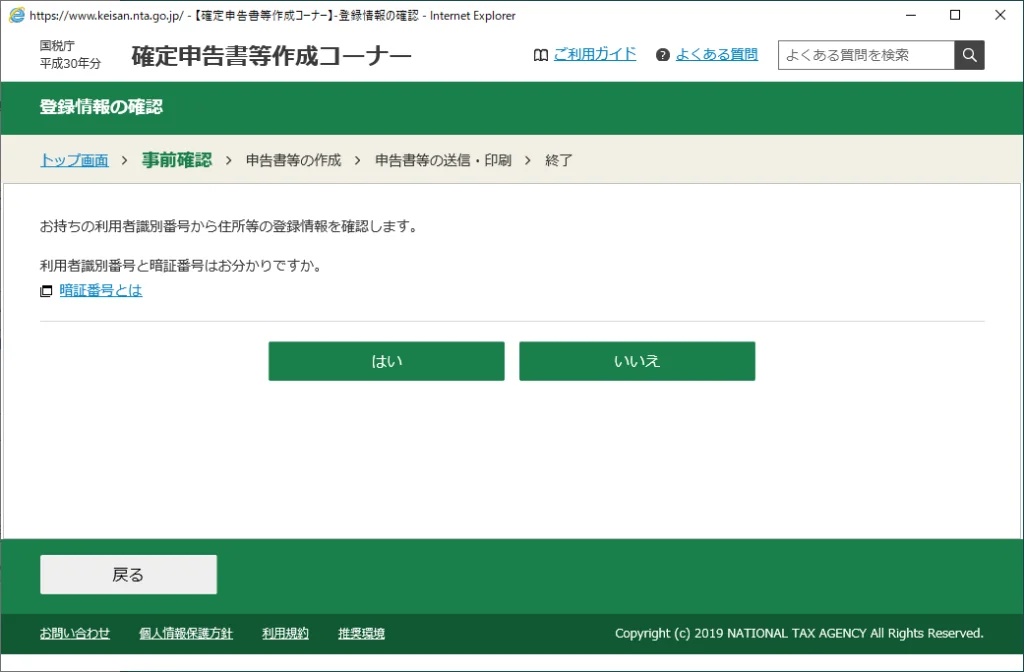Image resolution: width=1024 pixels, height=672 pixels.
Task: Click the search magnifier button
Action: coord(968,55)
